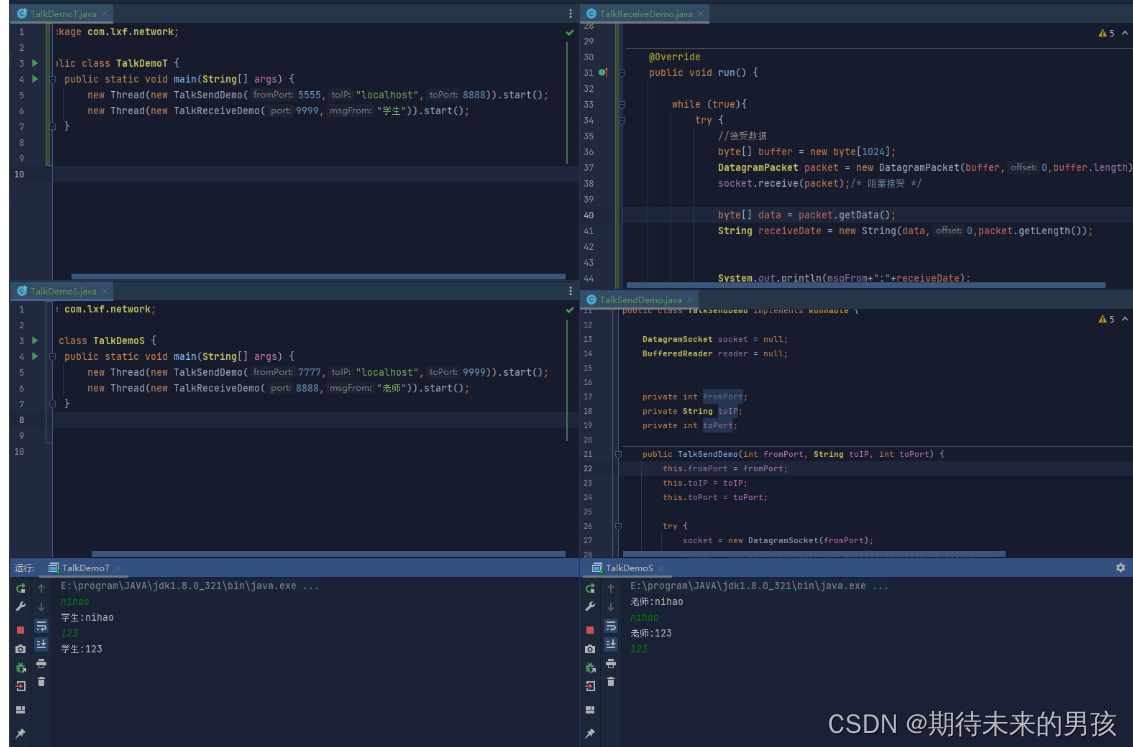Jump up stack trace in TalkDemoT console
1133x747 pixels.
(41, 588)
